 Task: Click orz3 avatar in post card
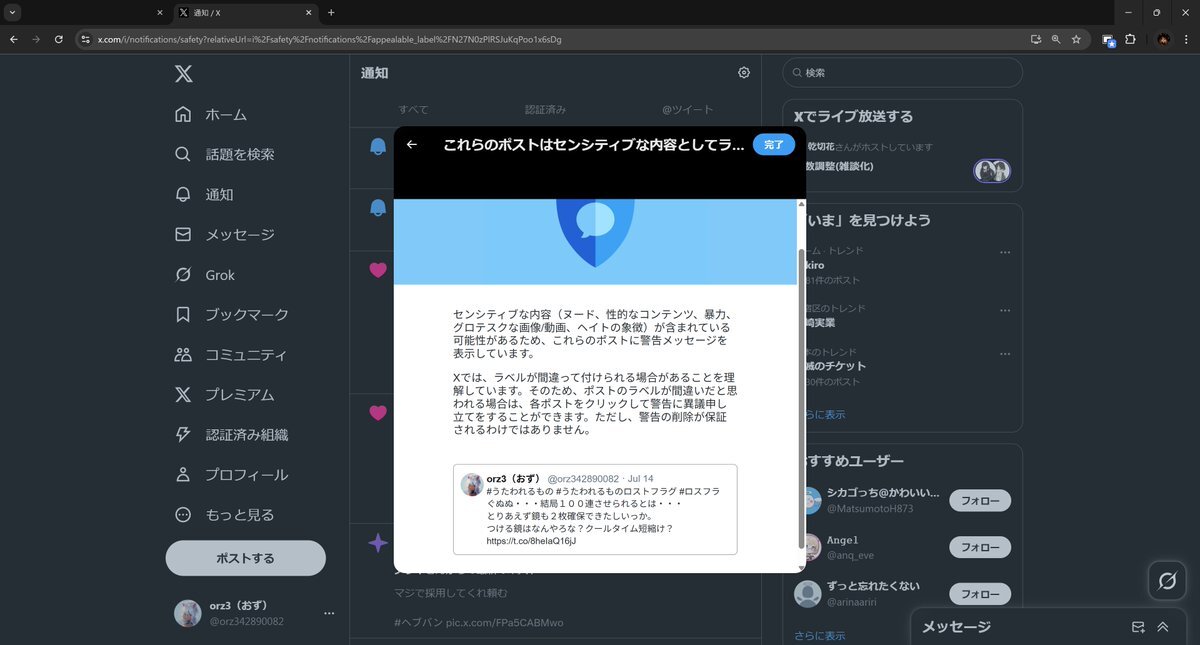point(472,484)
